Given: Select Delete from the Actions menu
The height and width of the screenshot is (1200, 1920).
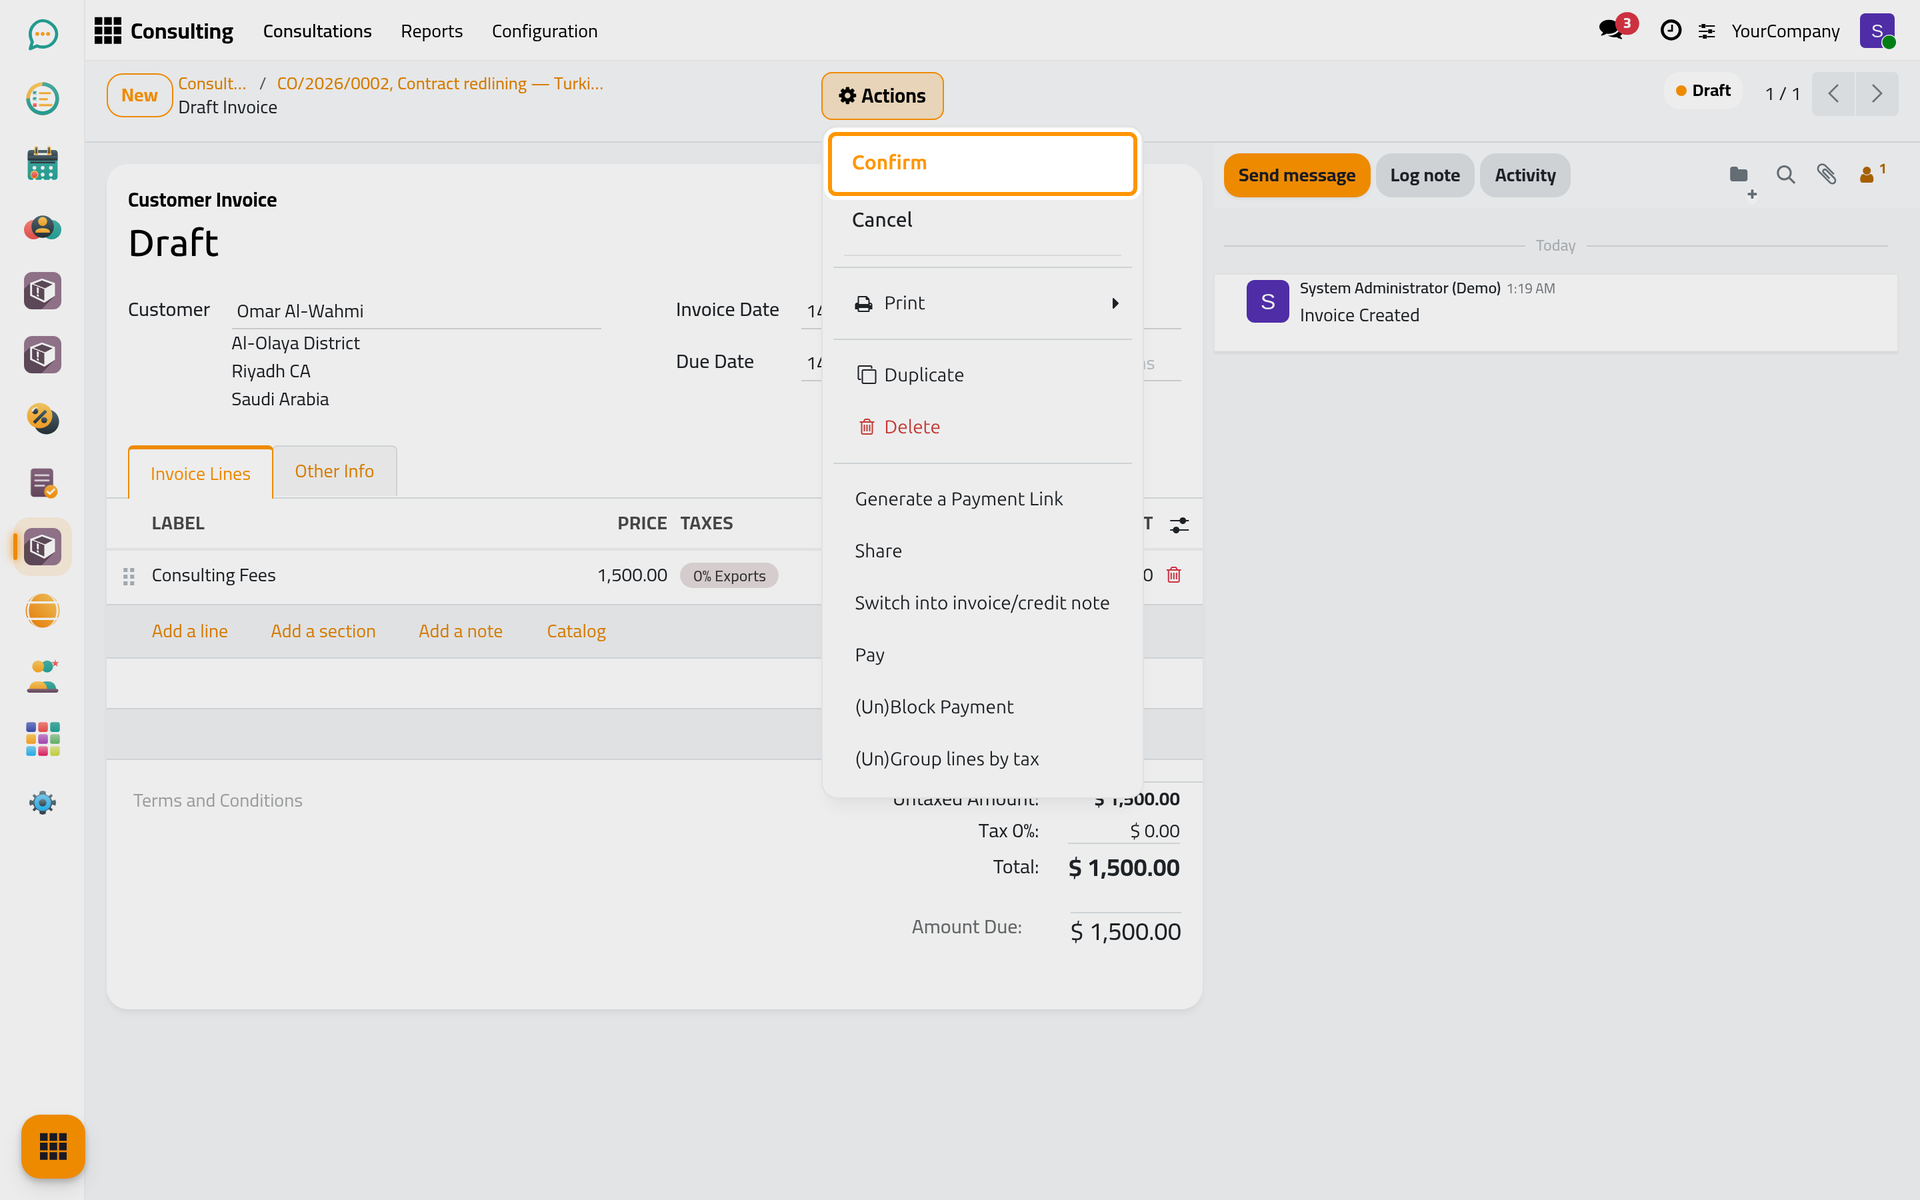Looking at the screenshot, I should click(x=982, y=427).
